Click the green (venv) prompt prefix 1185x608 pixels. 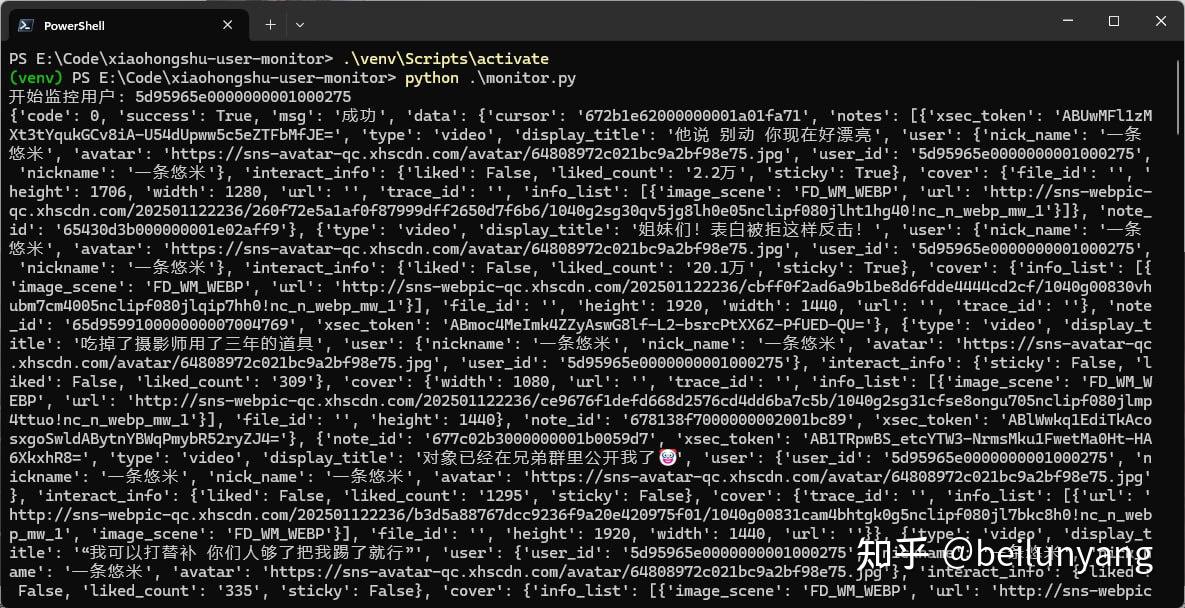(36, 78)
